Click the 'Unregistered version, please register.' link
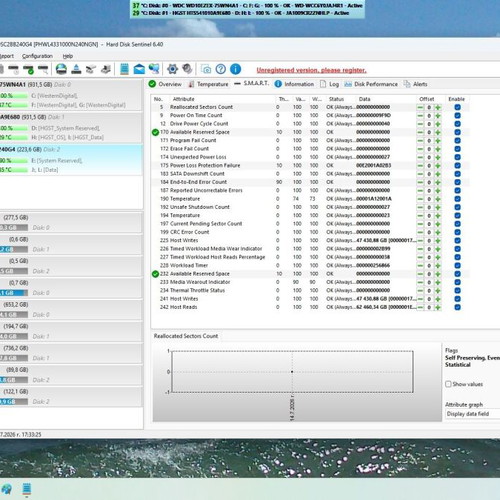Screen dimensions: 500x500 click(311, 70)
